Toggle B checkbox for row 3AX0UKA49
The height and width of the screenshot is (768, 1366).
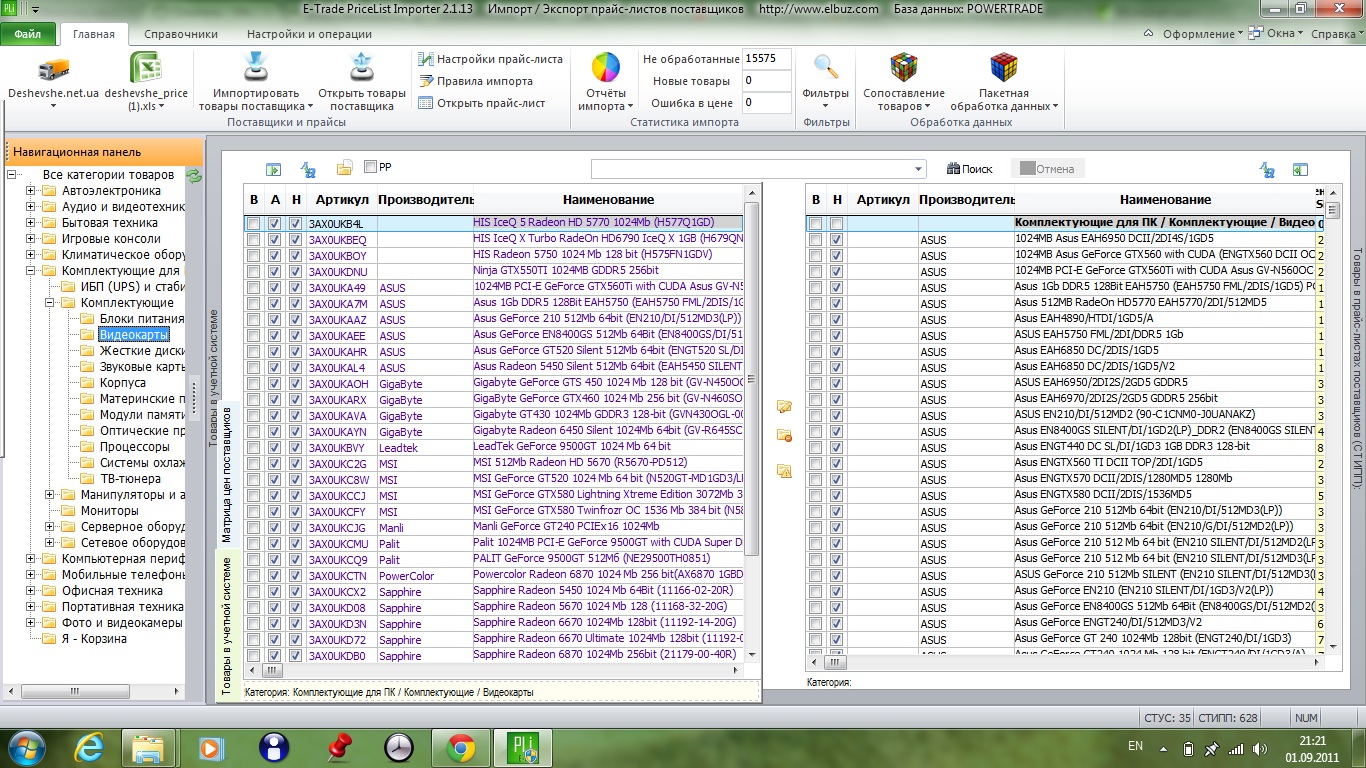[x=254, y=288]
